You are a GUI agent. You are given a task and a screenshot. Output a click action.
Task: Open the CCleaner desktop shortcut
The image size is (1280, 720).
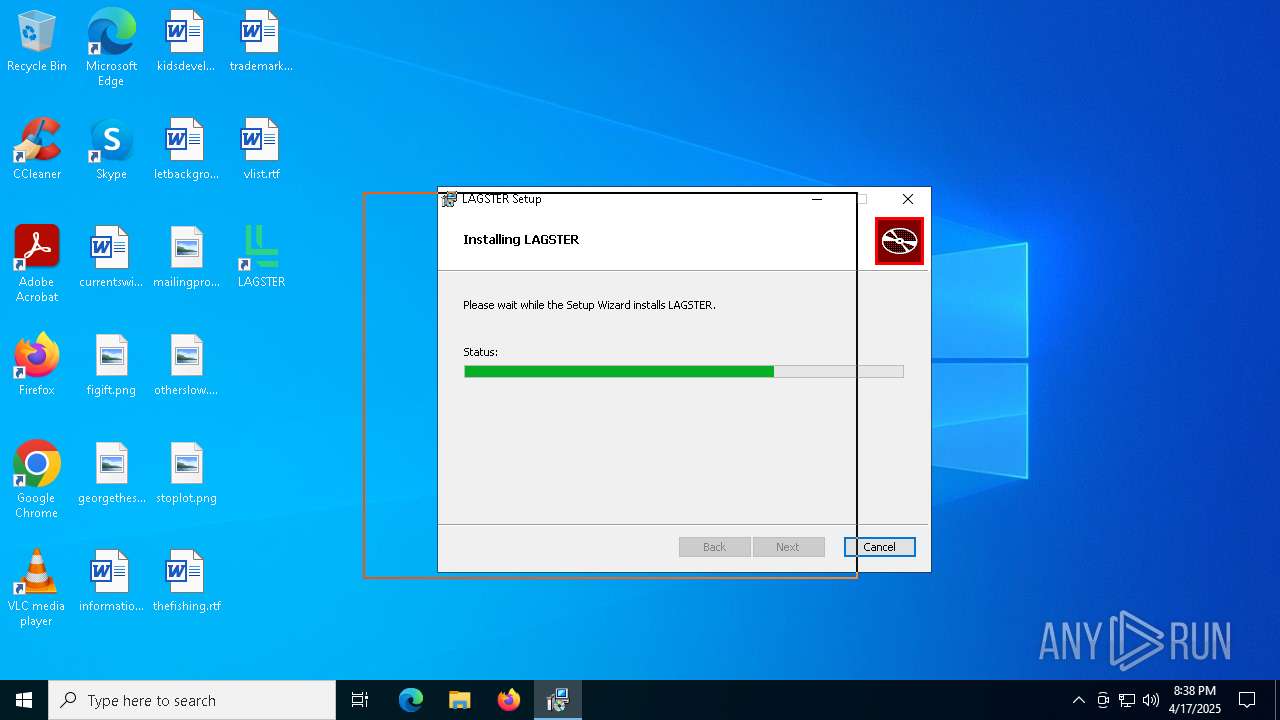[37, 149]
